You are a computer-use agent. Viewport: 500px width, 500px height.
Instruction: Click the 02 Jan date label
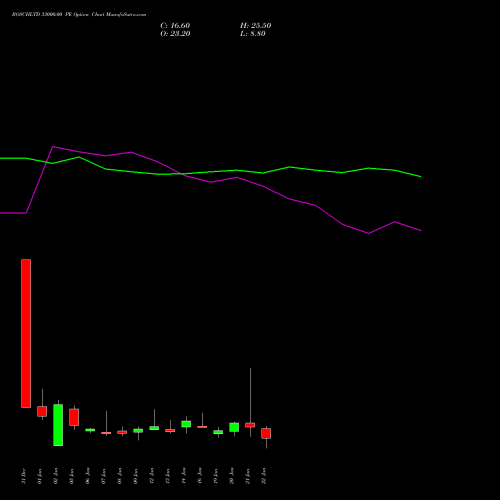(56, 476)
